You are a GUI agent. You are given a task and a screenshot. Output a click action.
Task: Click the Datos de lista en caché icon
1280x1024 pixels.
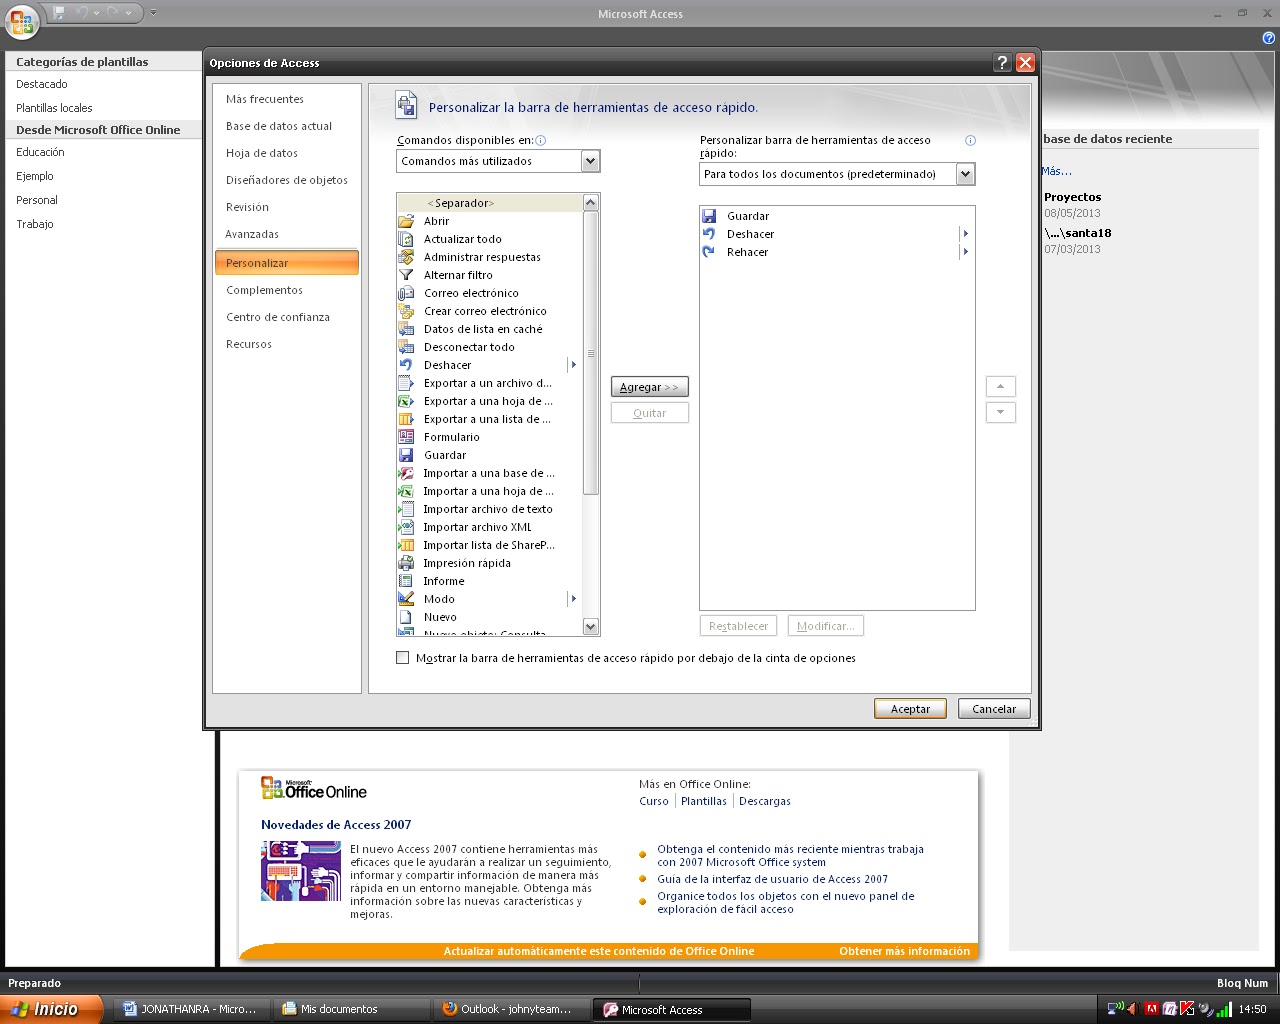coord(406,329)
